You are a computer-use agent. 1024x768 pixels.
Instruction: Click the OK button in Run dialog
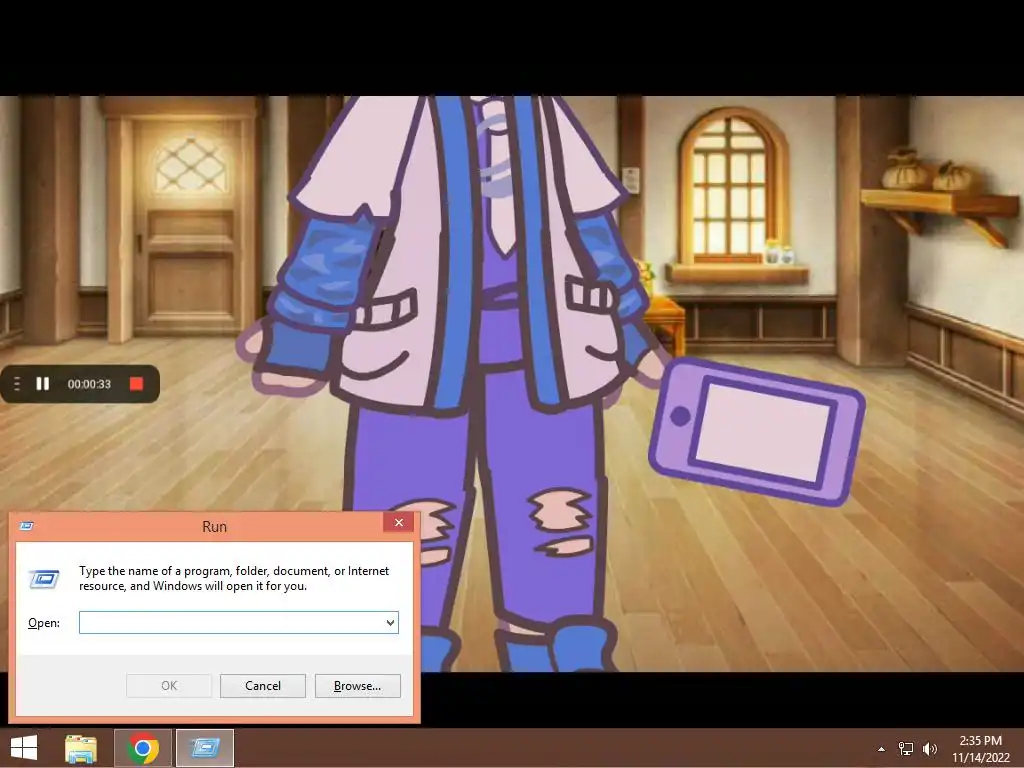click(x=168, y=686)
